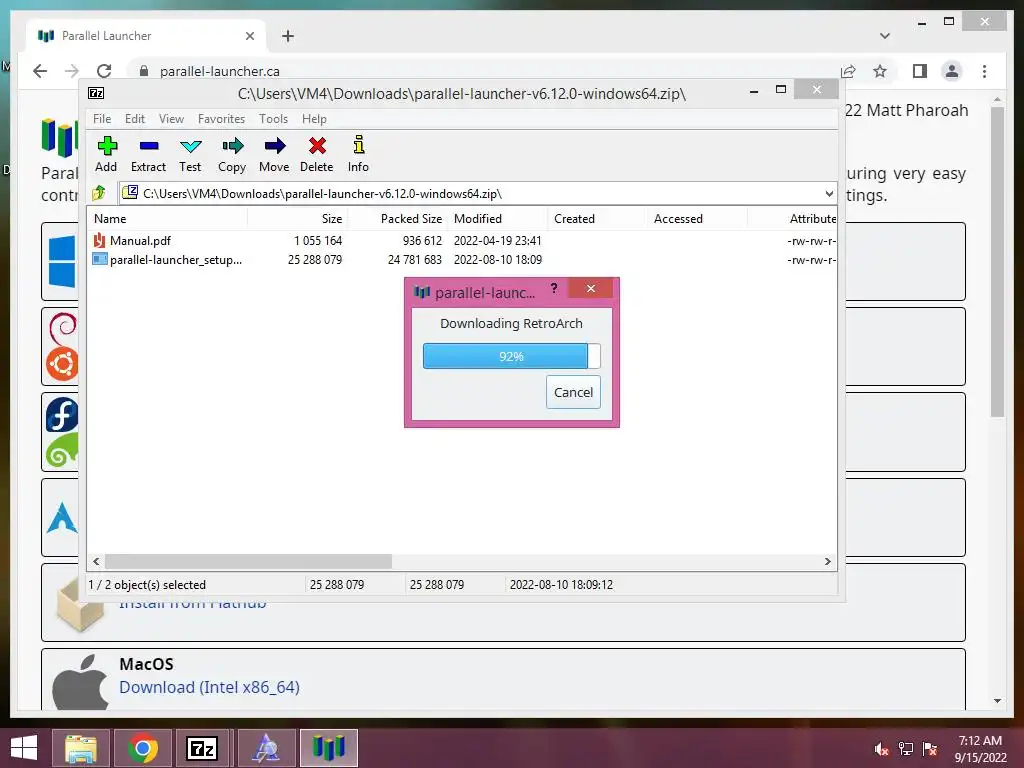Open File Explorer from the taskbar
The width and height of the screenshot is (1024, 768).
[x=81, y=748]
